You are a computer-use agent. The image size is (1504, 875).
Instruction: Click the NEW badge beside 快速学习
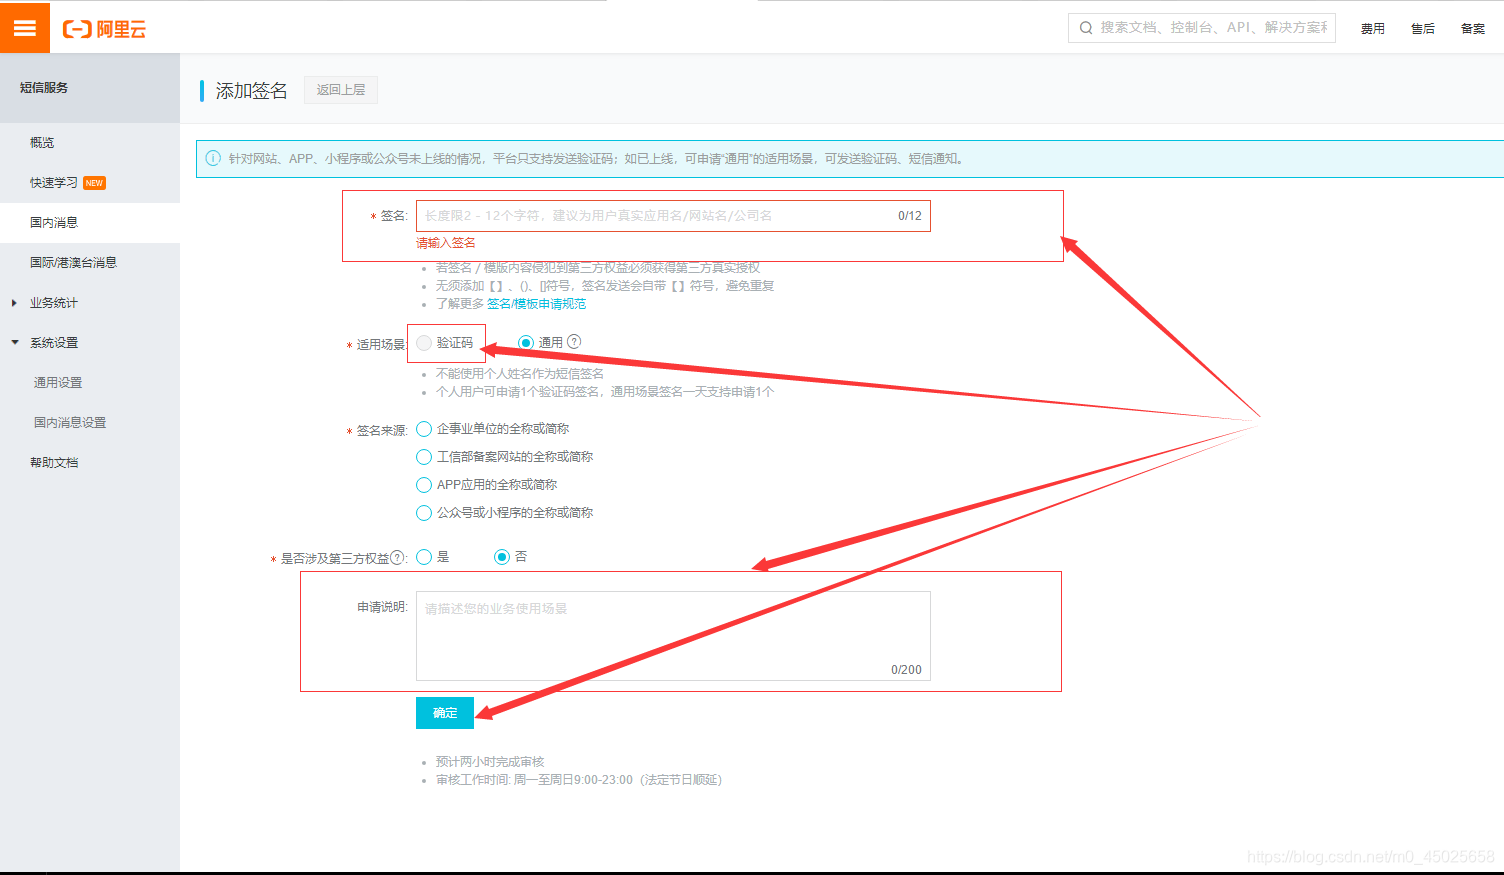(94, 183)
